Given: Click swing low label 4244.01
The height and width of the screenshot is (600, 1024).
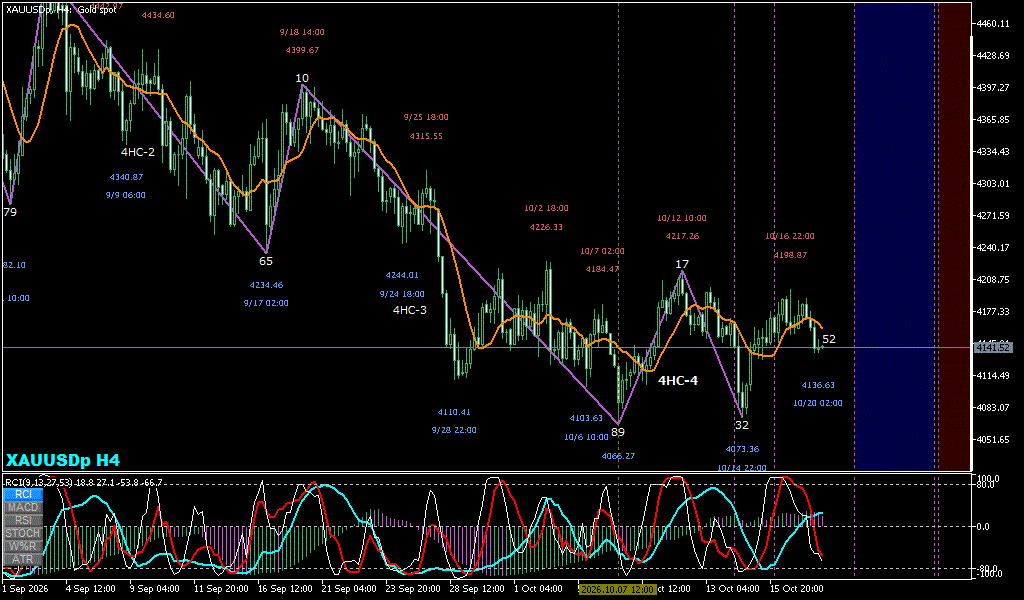Looking at the screenshot, I should (402, 276).
